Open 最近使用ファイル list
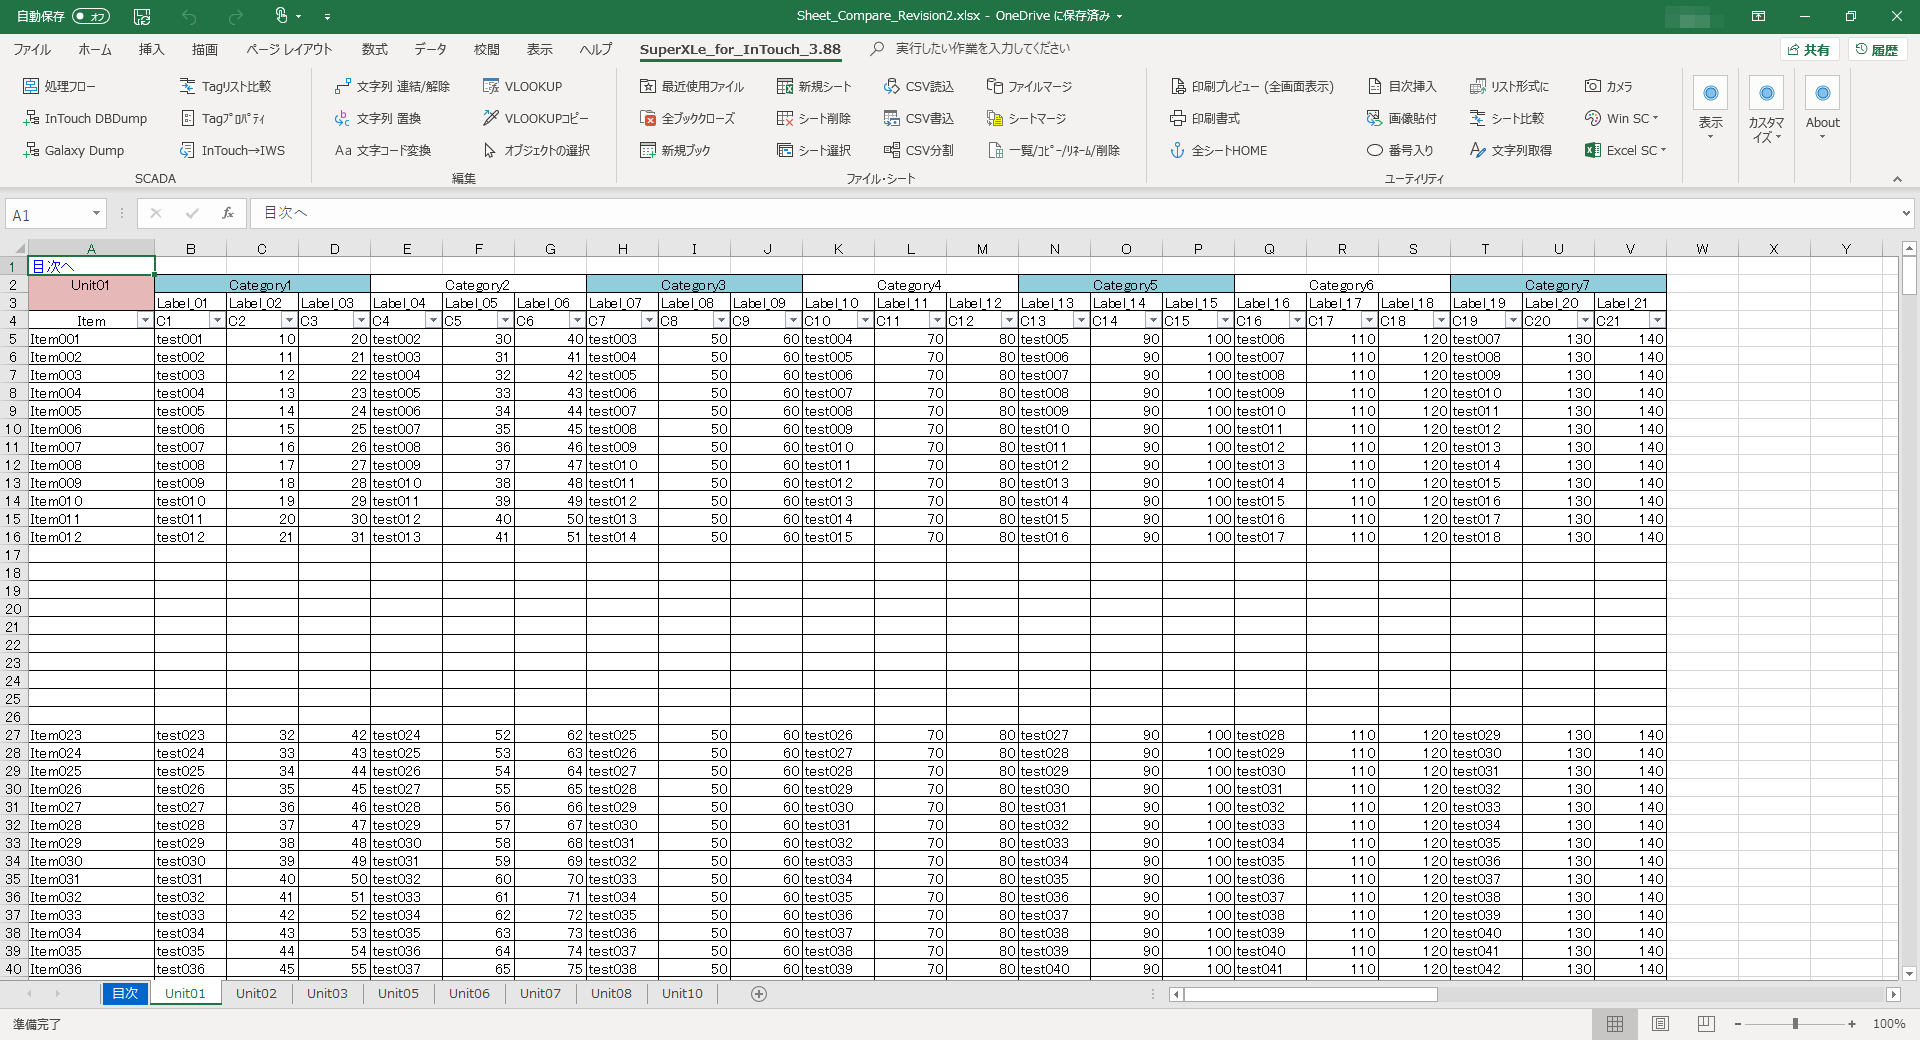Screen dimensions: 1920x1040 click(692, 86)
